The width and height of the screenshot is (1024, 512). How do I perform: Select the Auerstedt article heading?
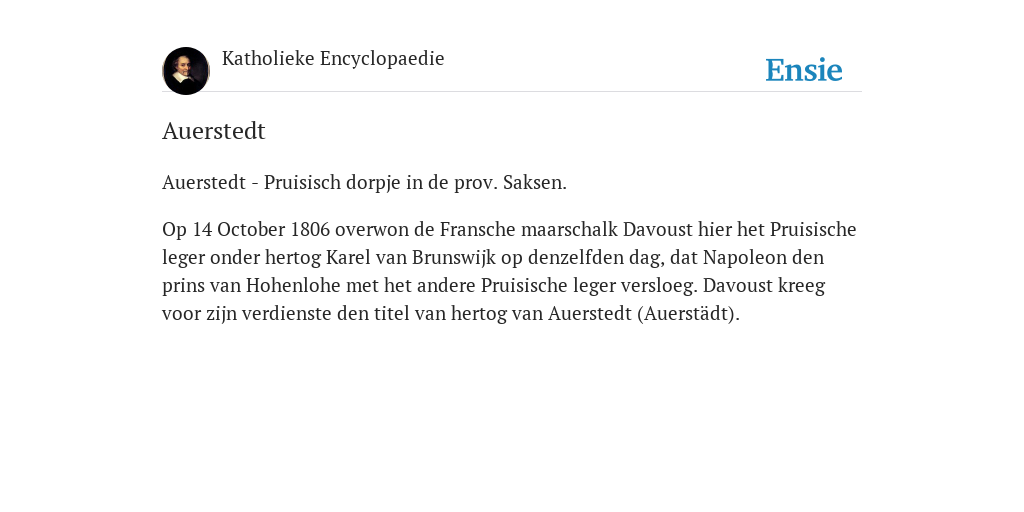pos(214,131)
